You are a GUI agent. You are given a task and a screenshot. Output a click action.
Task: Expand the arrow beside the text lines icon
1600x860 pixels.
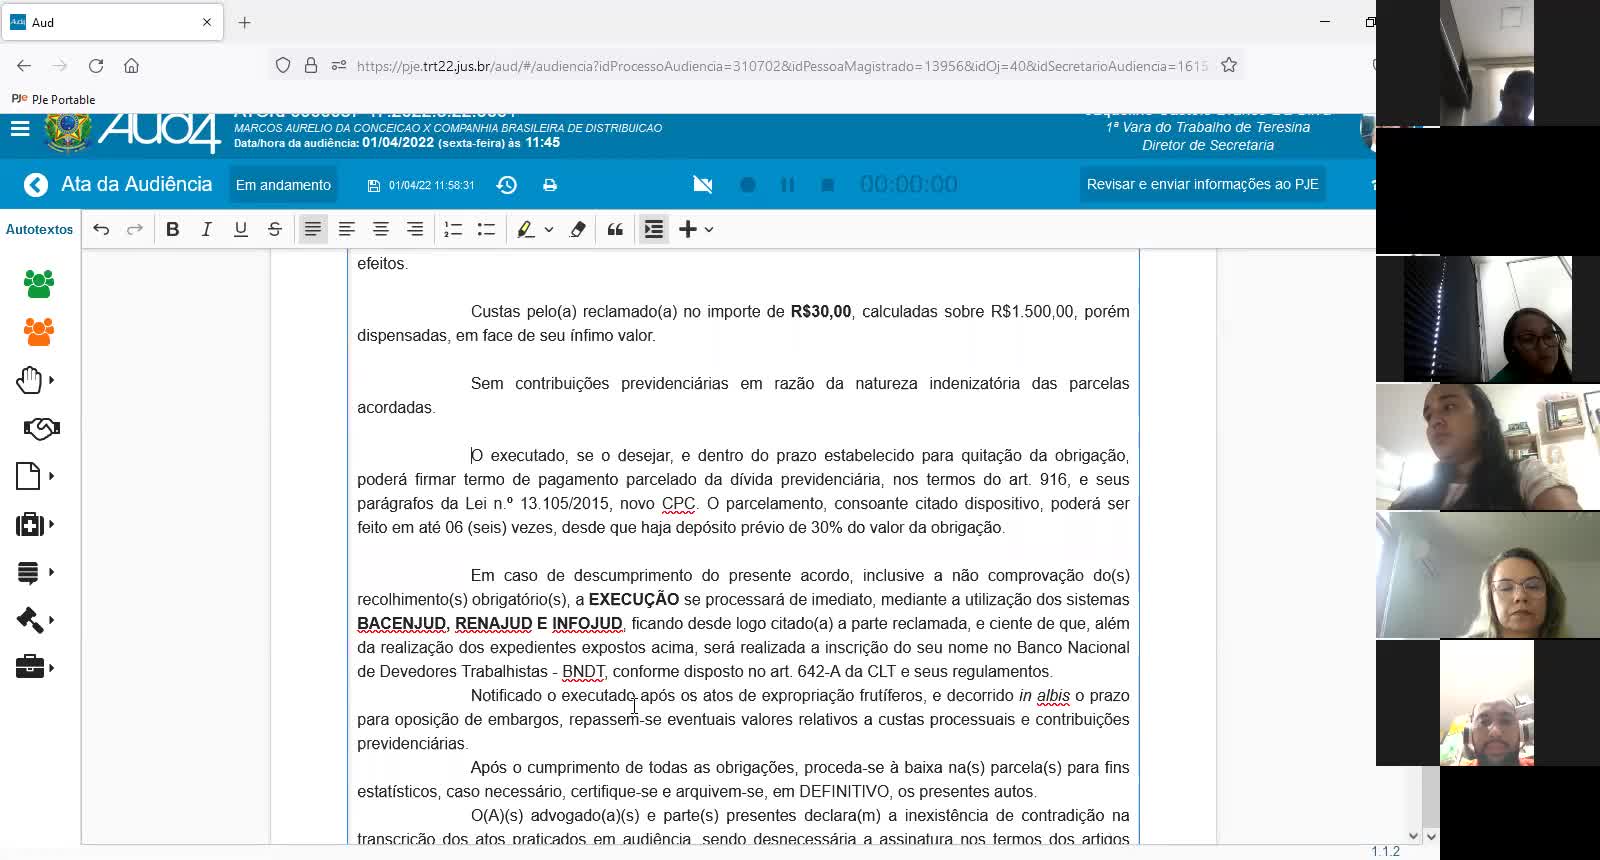[x=51, y=572]
